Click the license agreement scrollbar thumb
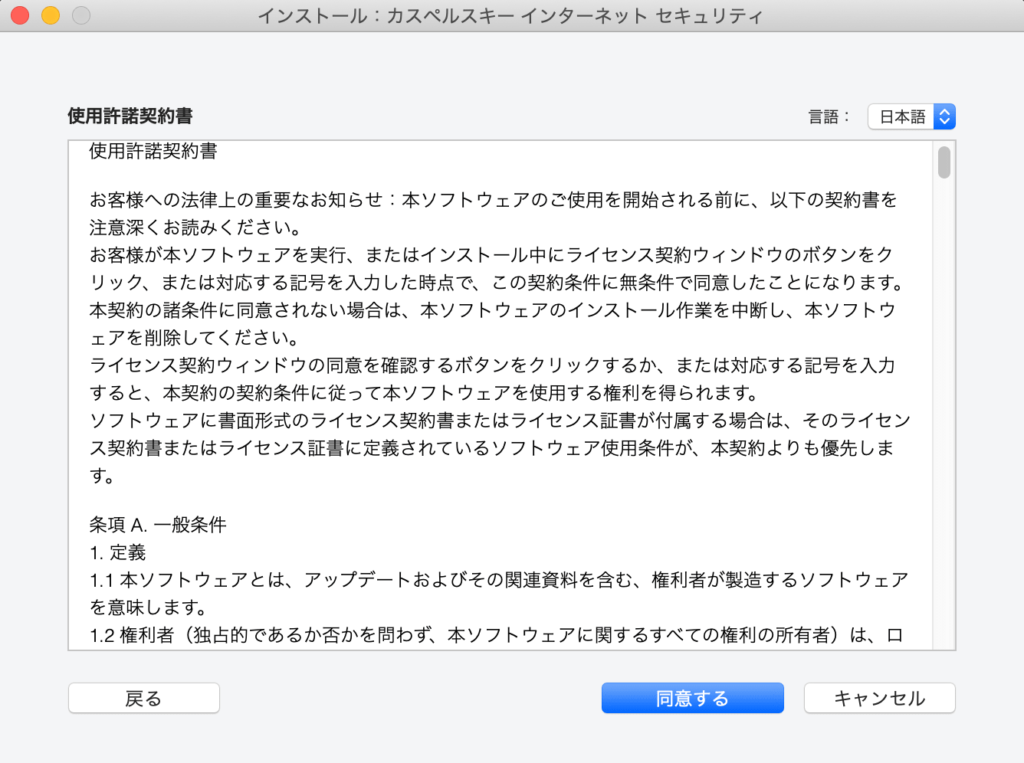The image size is (1024, 763). [x=944, y=162]
